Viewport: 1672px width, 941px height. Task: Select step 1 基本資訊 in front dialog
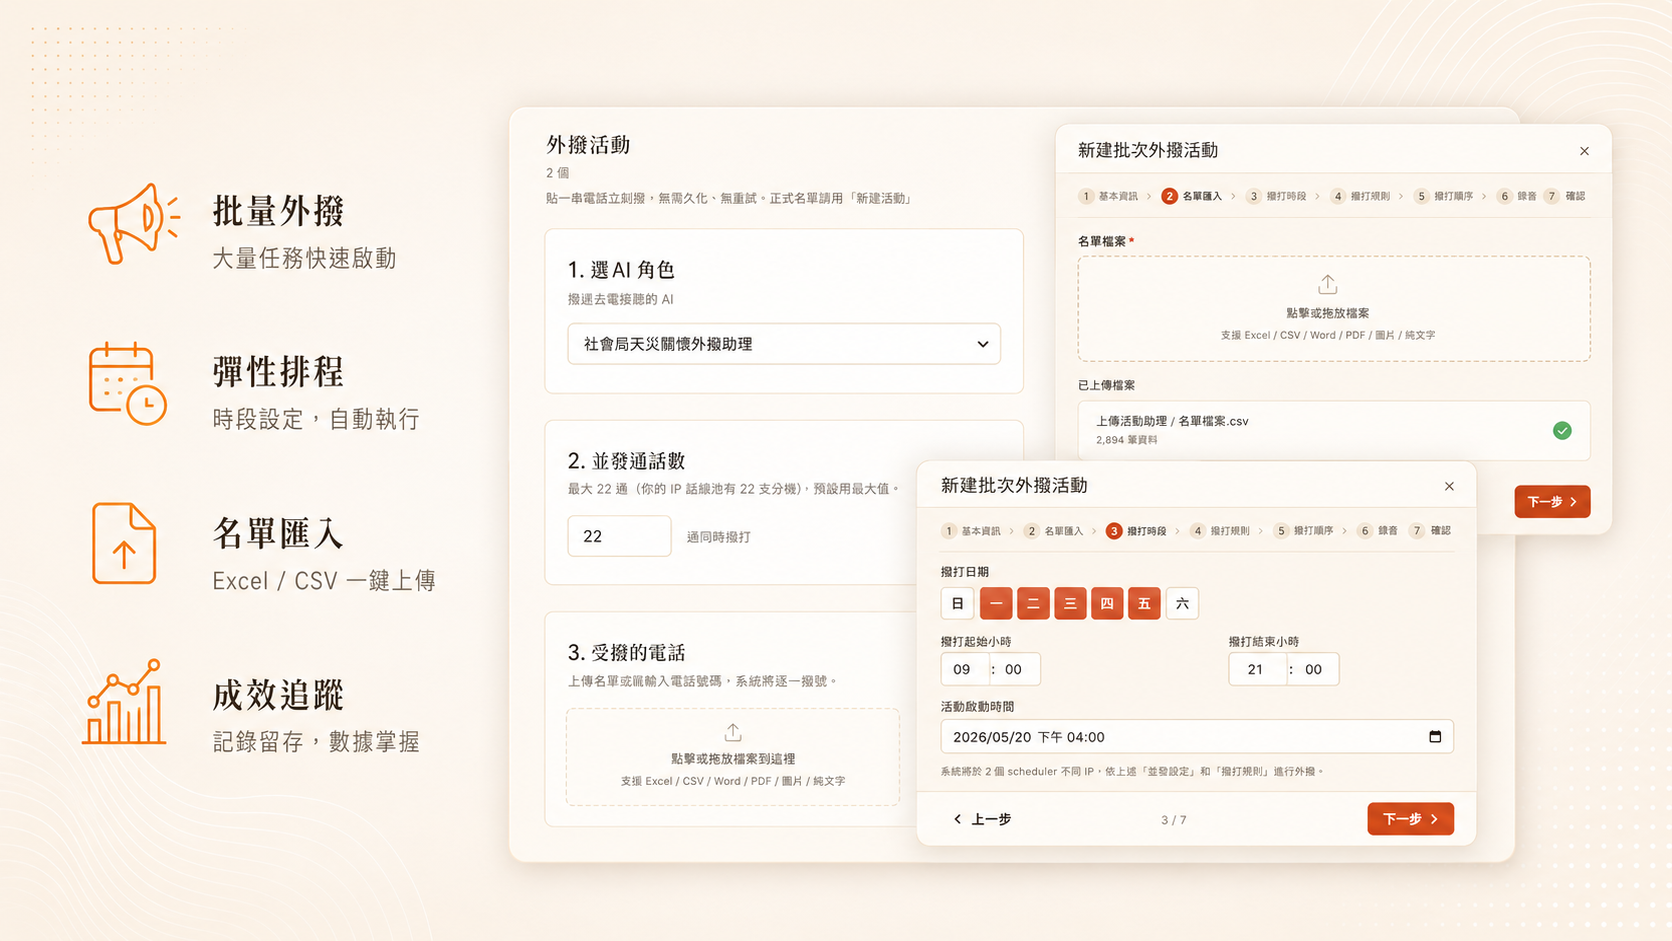[x=971, y=531]
